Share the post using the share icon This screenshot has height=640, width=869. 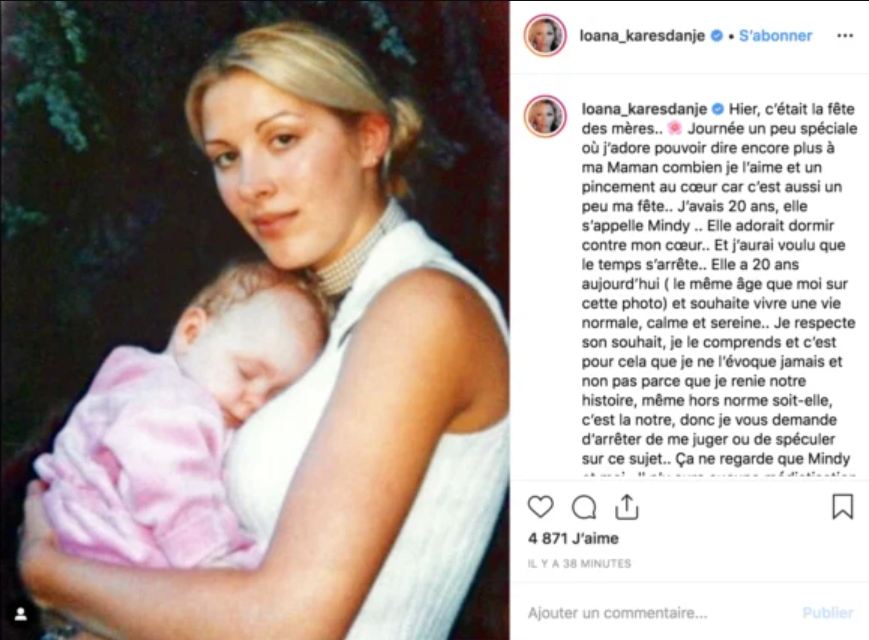tap(626, 507)
